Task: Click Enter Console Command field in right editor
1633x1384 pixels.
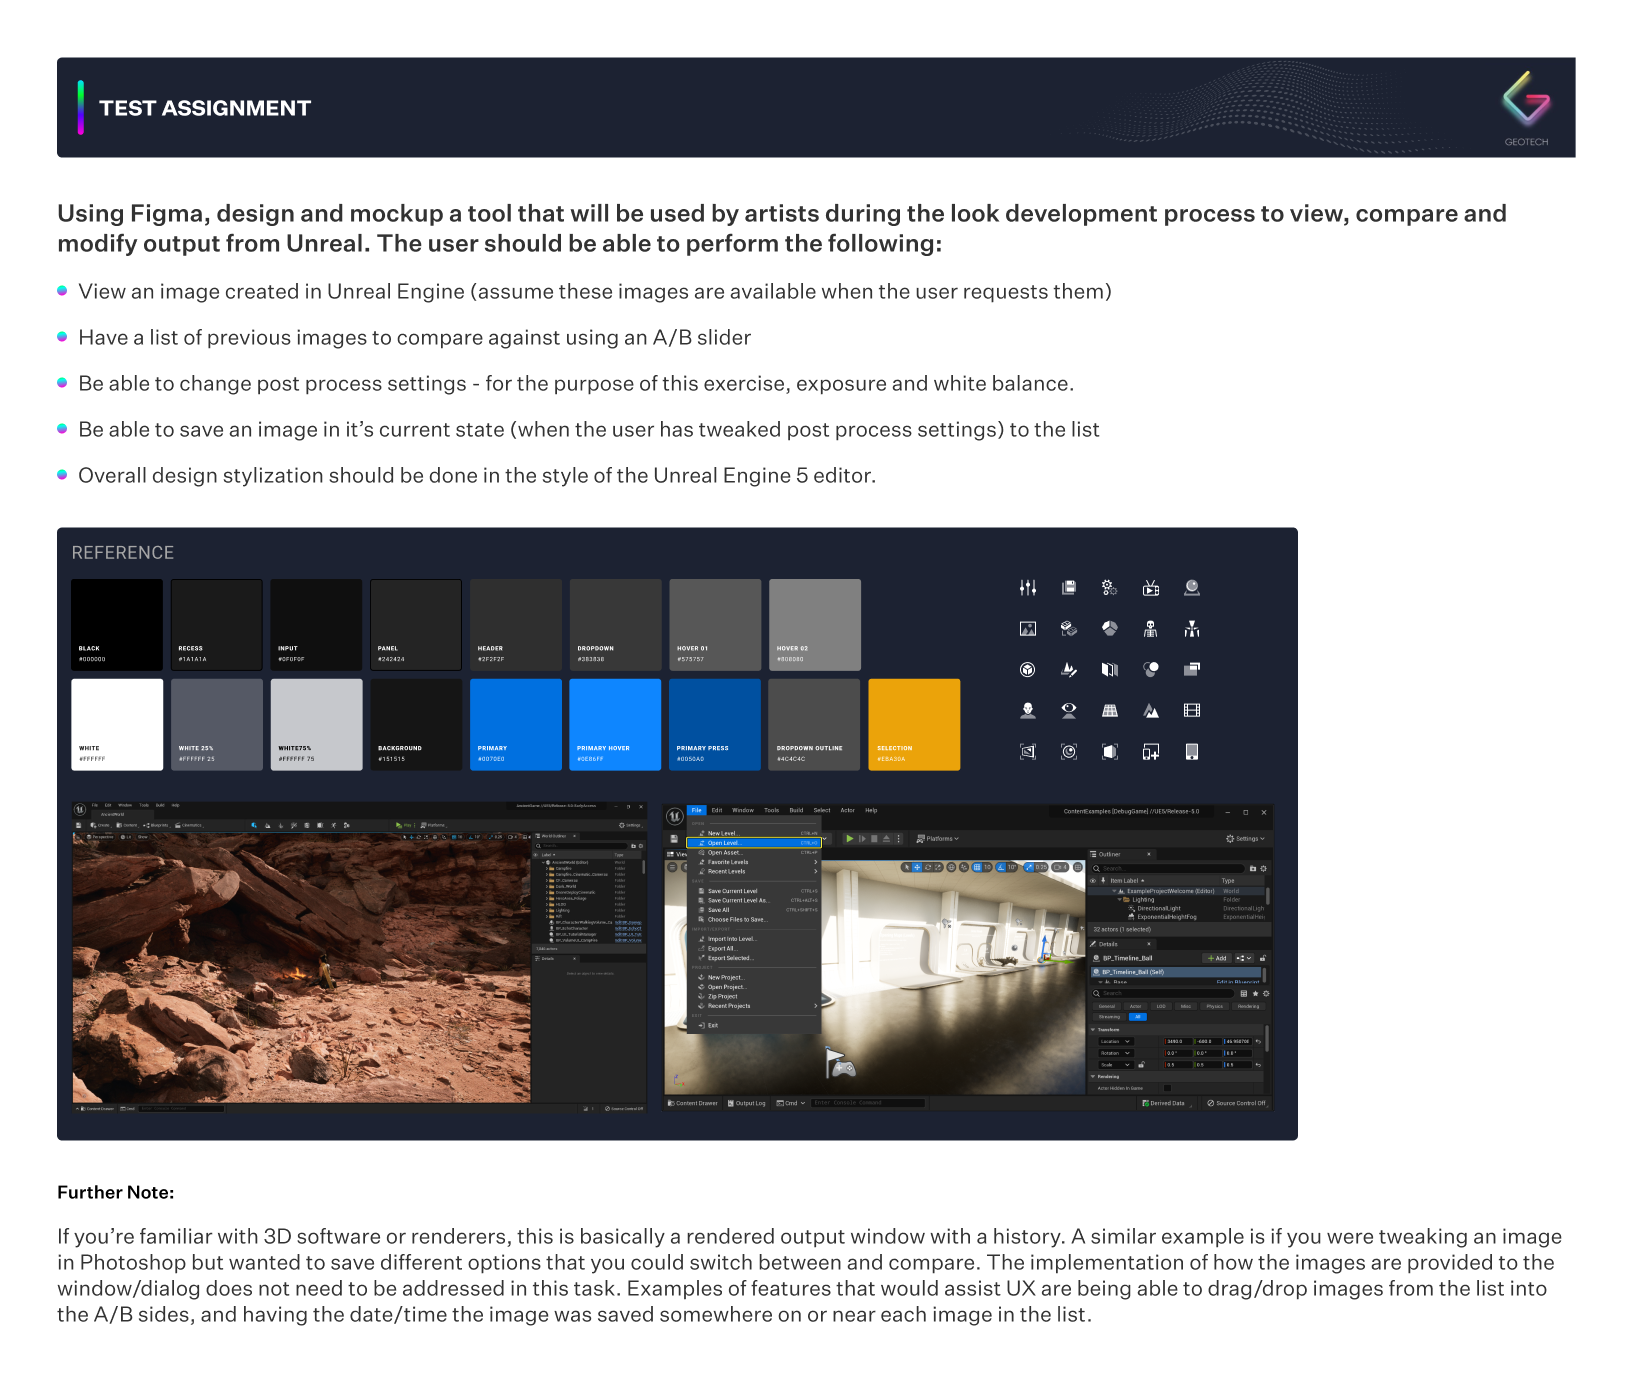Action: (x=867, y=1104)
